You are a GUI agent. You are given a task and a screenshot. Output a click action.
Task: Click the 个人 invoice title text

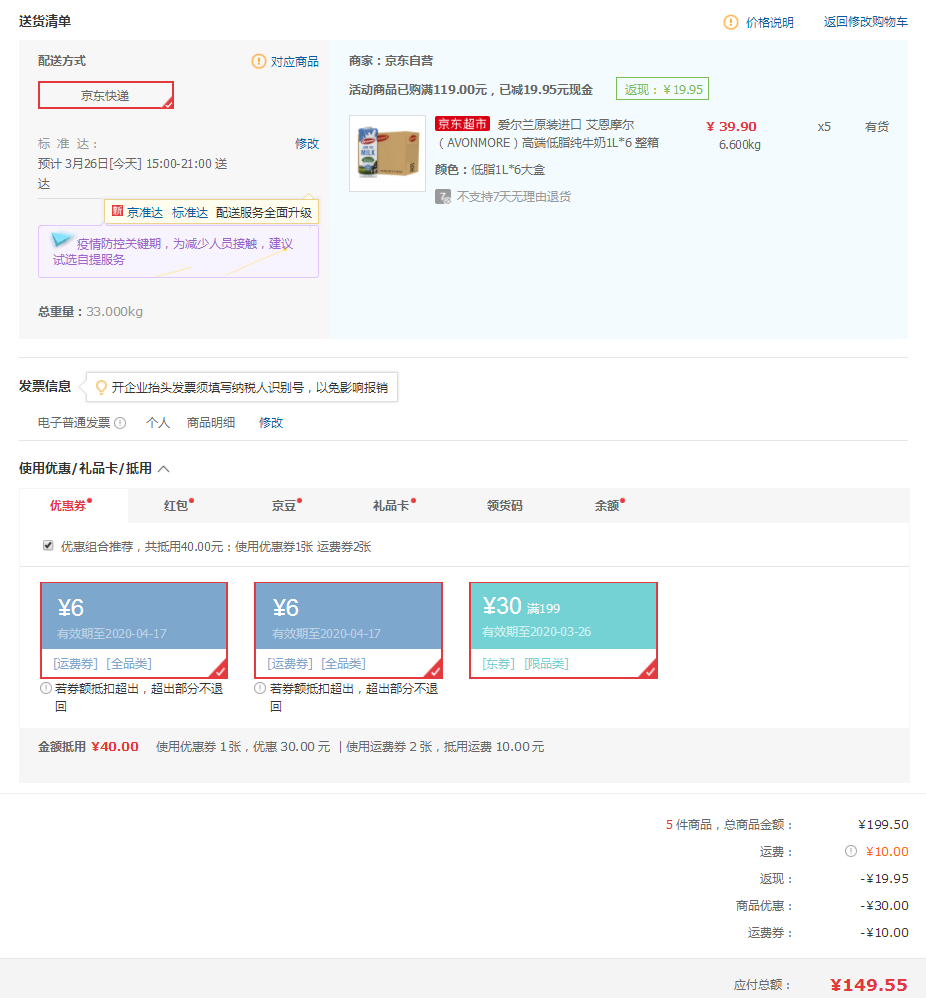tap(158, 423)
